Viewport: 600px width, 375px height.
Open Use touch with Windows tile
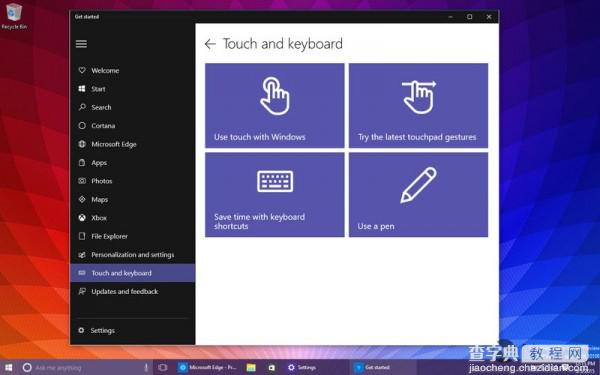(275, 105)
